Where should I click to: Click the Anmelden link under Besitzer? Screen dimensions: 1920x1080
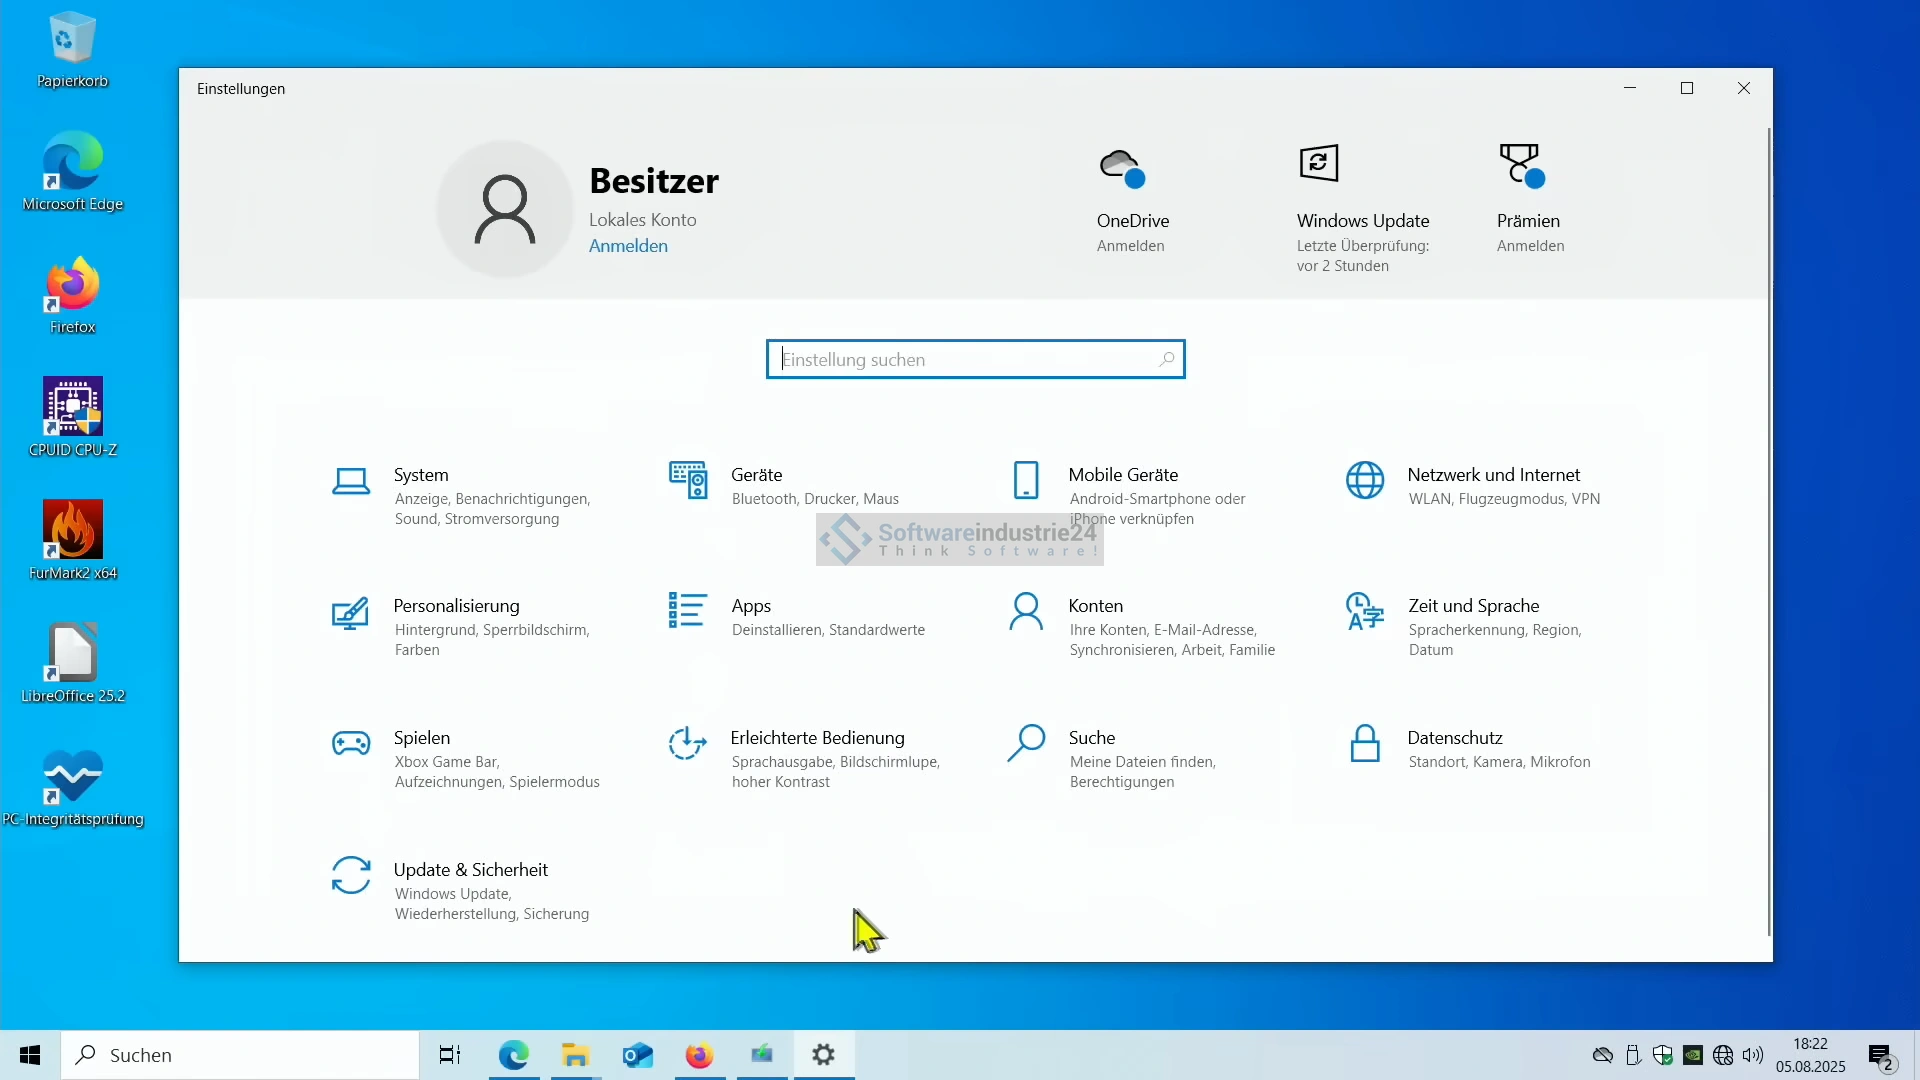tap(628, 246)
